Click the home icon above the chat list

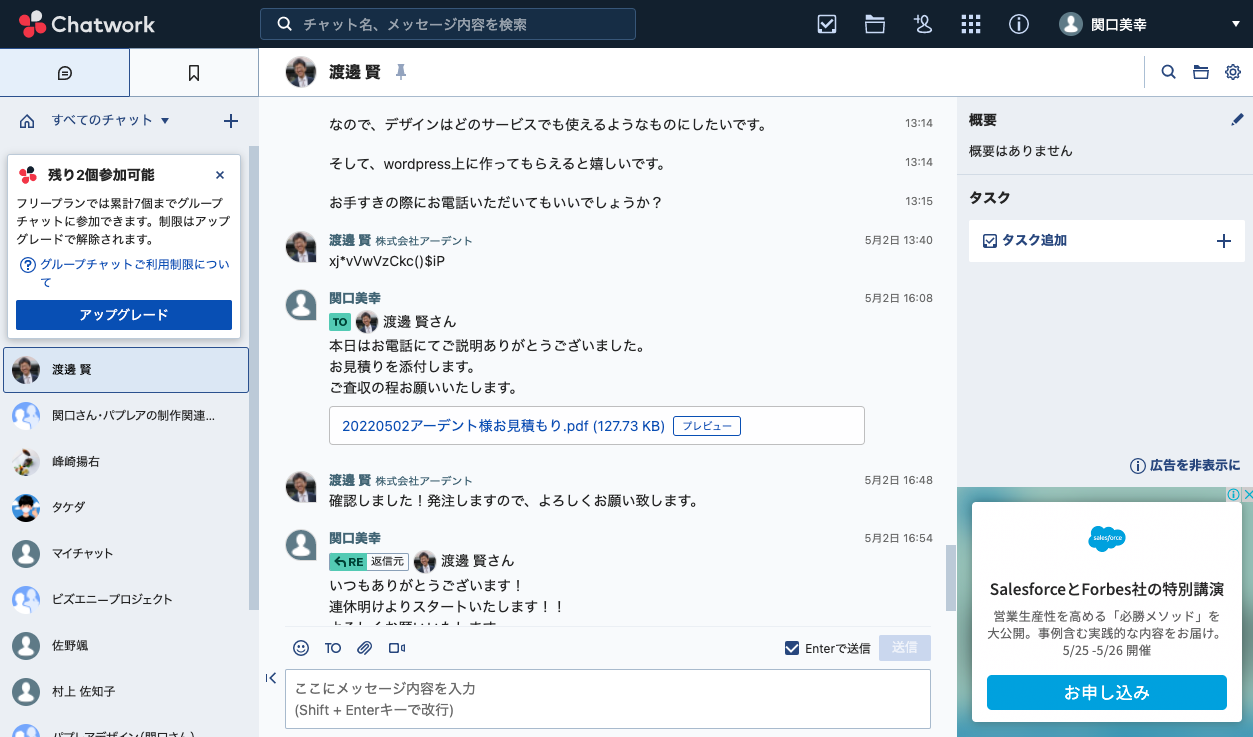point(28,120)
